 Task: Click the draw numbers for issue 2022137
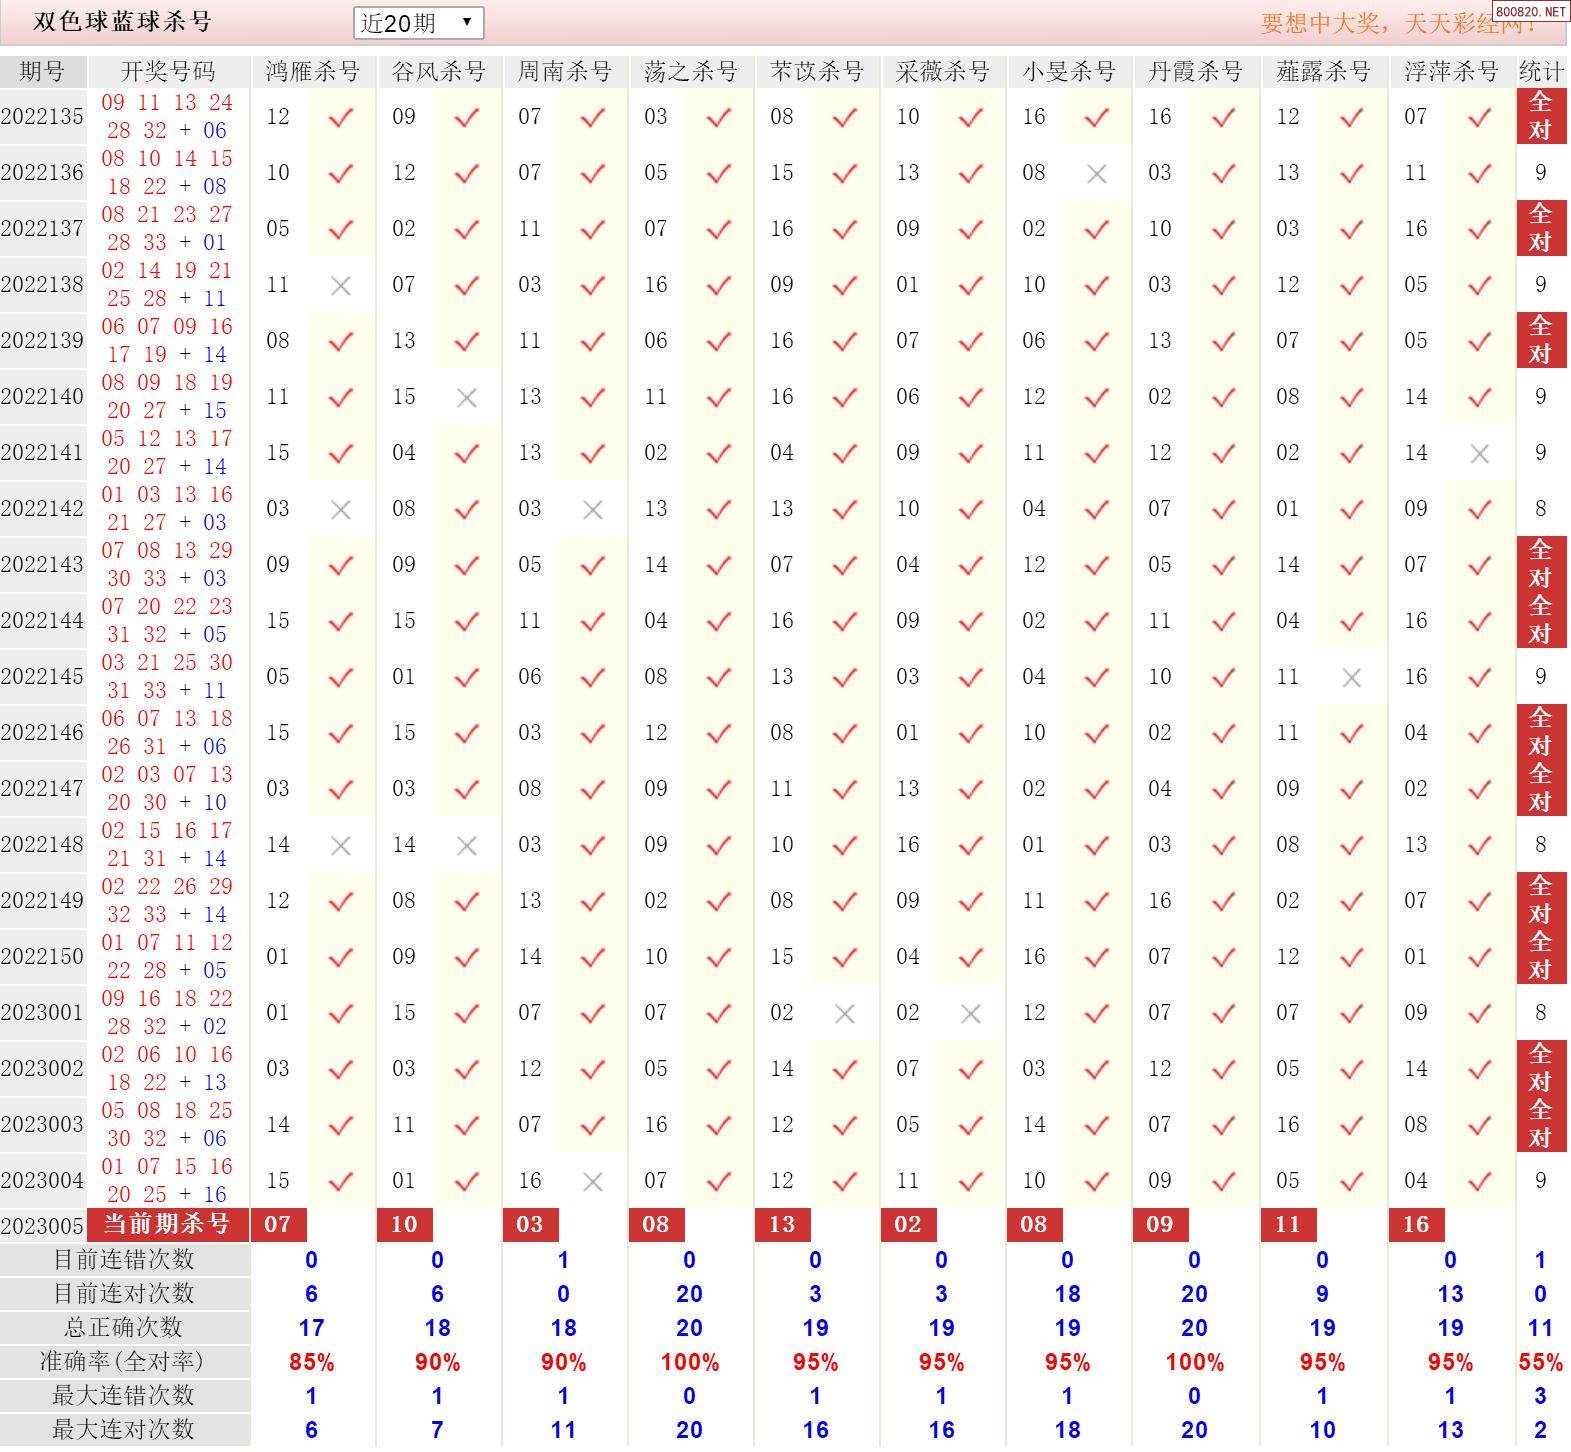tap(168, 228)
